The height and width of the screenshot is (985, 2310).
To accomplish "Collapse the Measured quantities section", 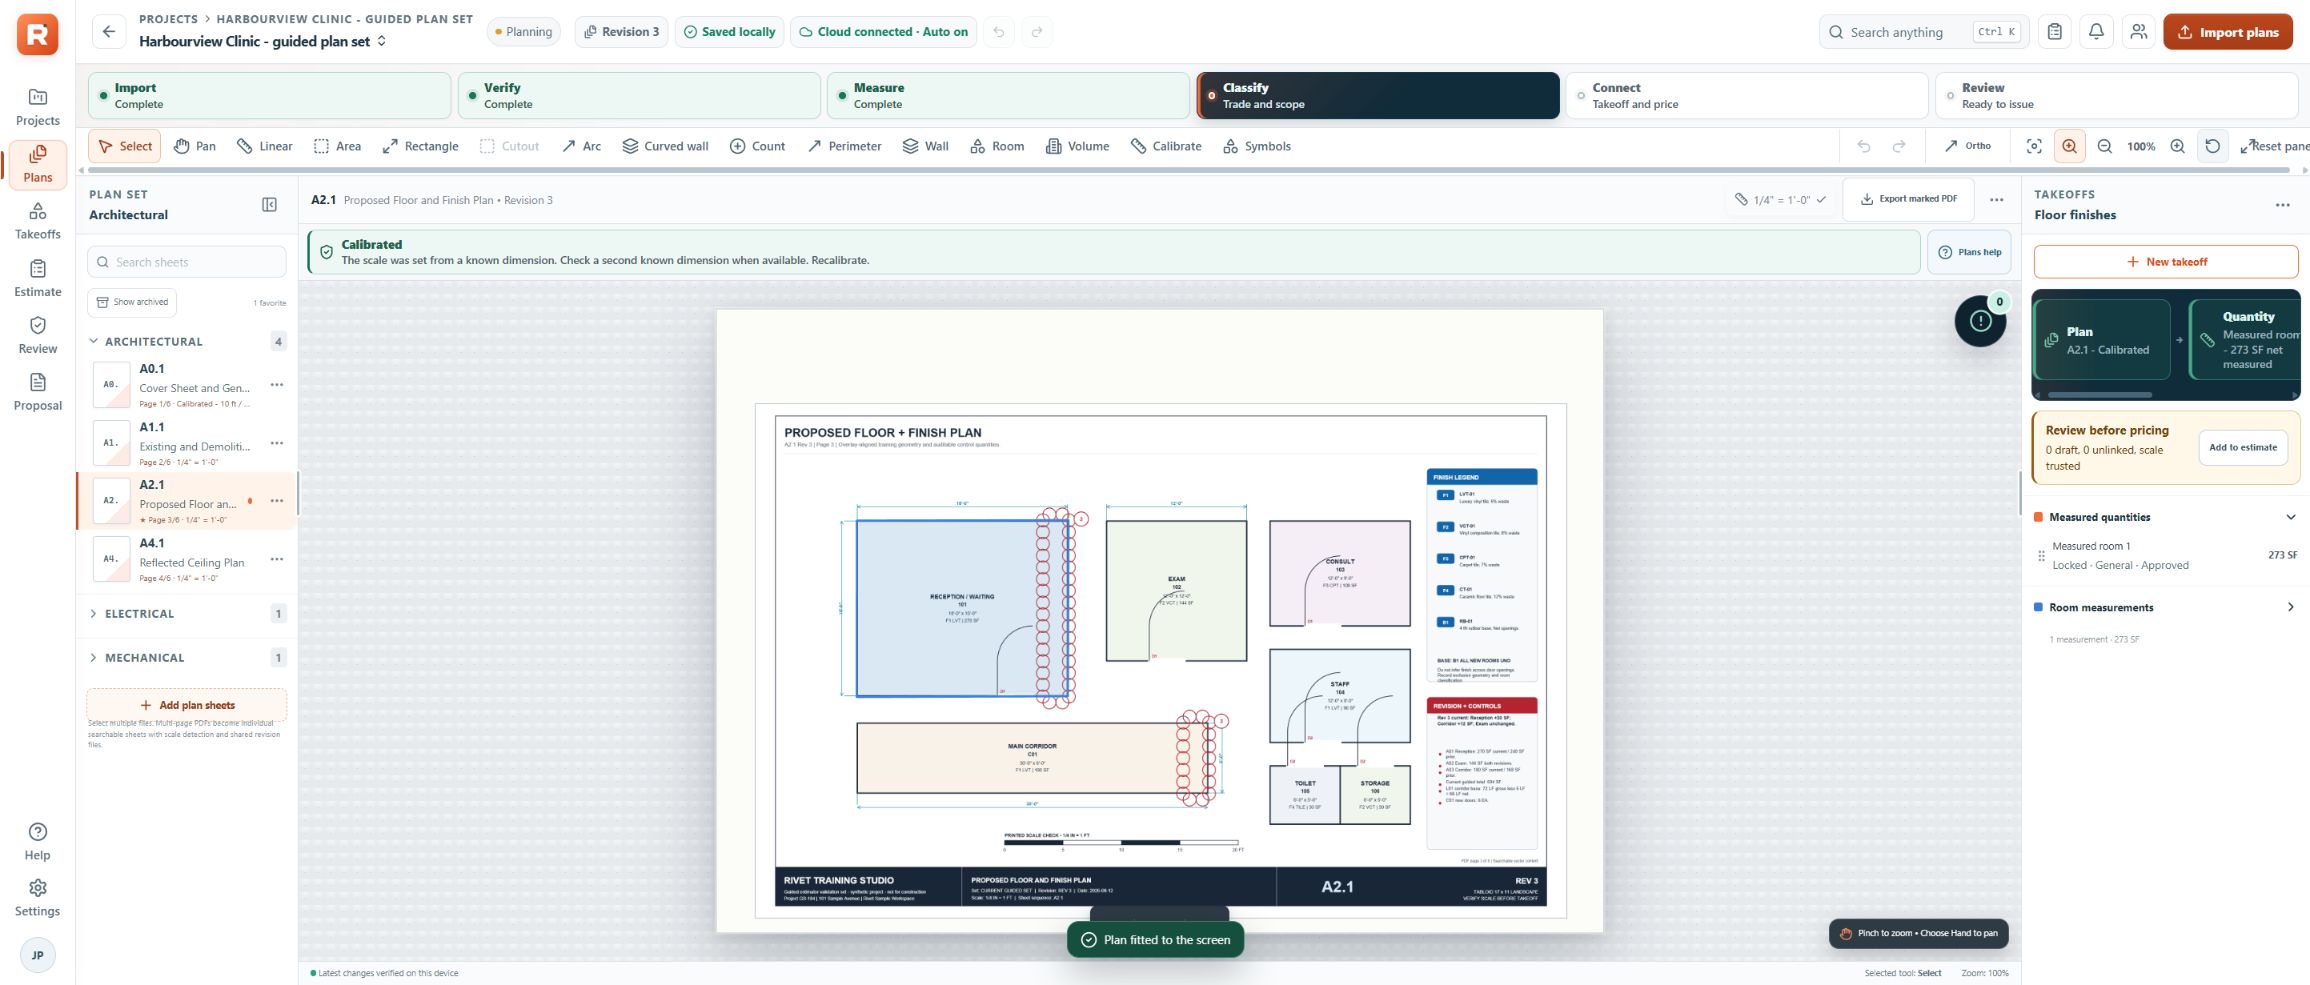I will point(2290,517).
